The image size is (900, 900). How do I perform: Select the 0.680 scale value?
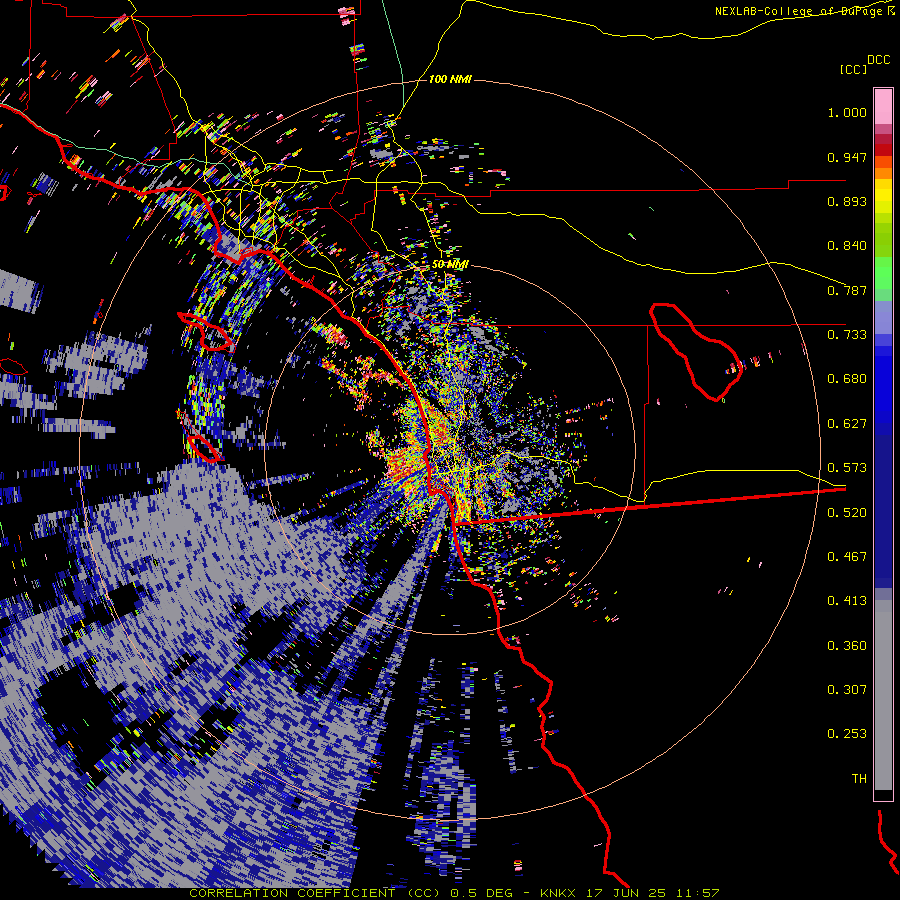847,379
